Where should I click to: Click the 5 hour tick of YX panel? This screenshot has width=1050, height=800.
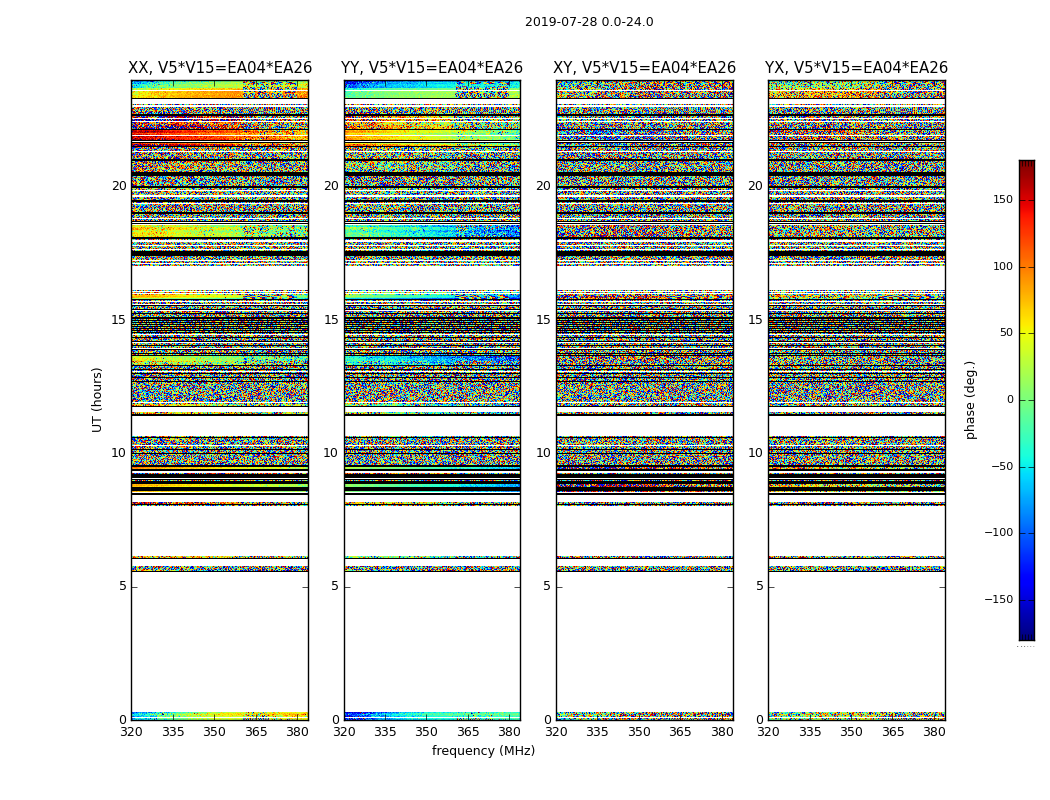759,586
